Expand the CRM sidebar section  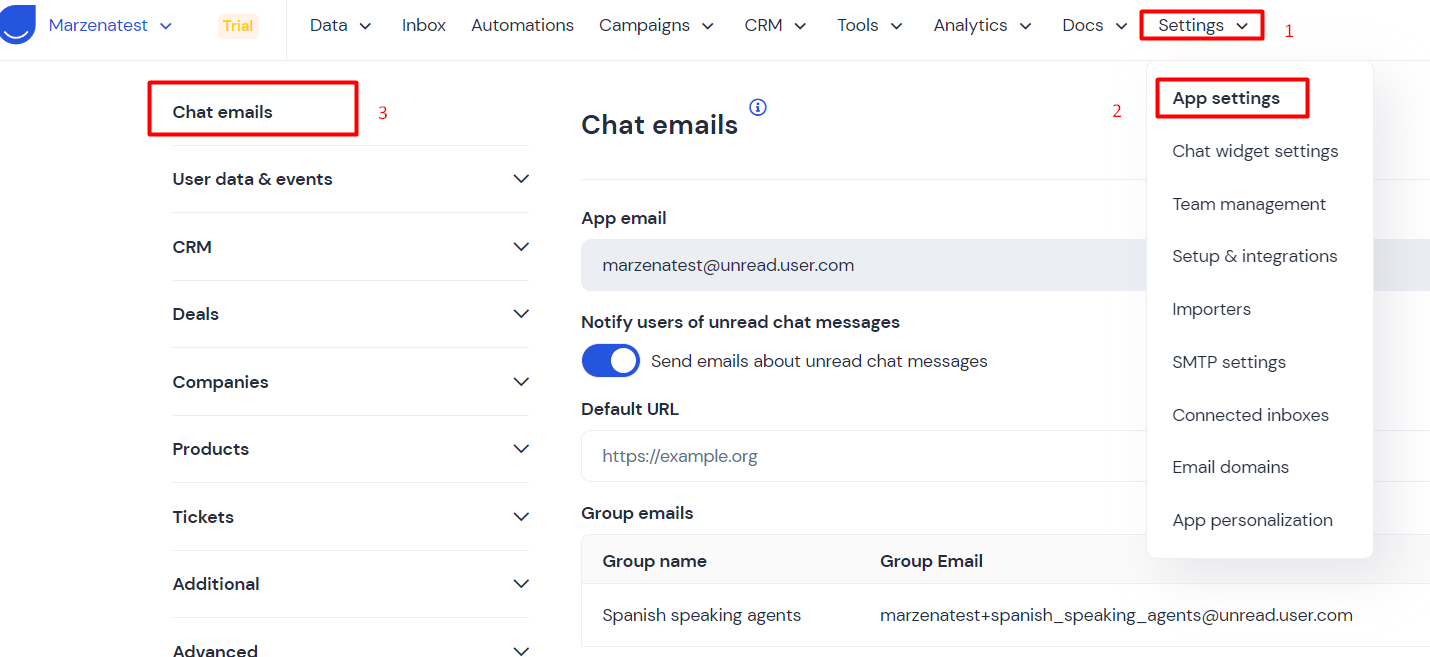[350, 247]
